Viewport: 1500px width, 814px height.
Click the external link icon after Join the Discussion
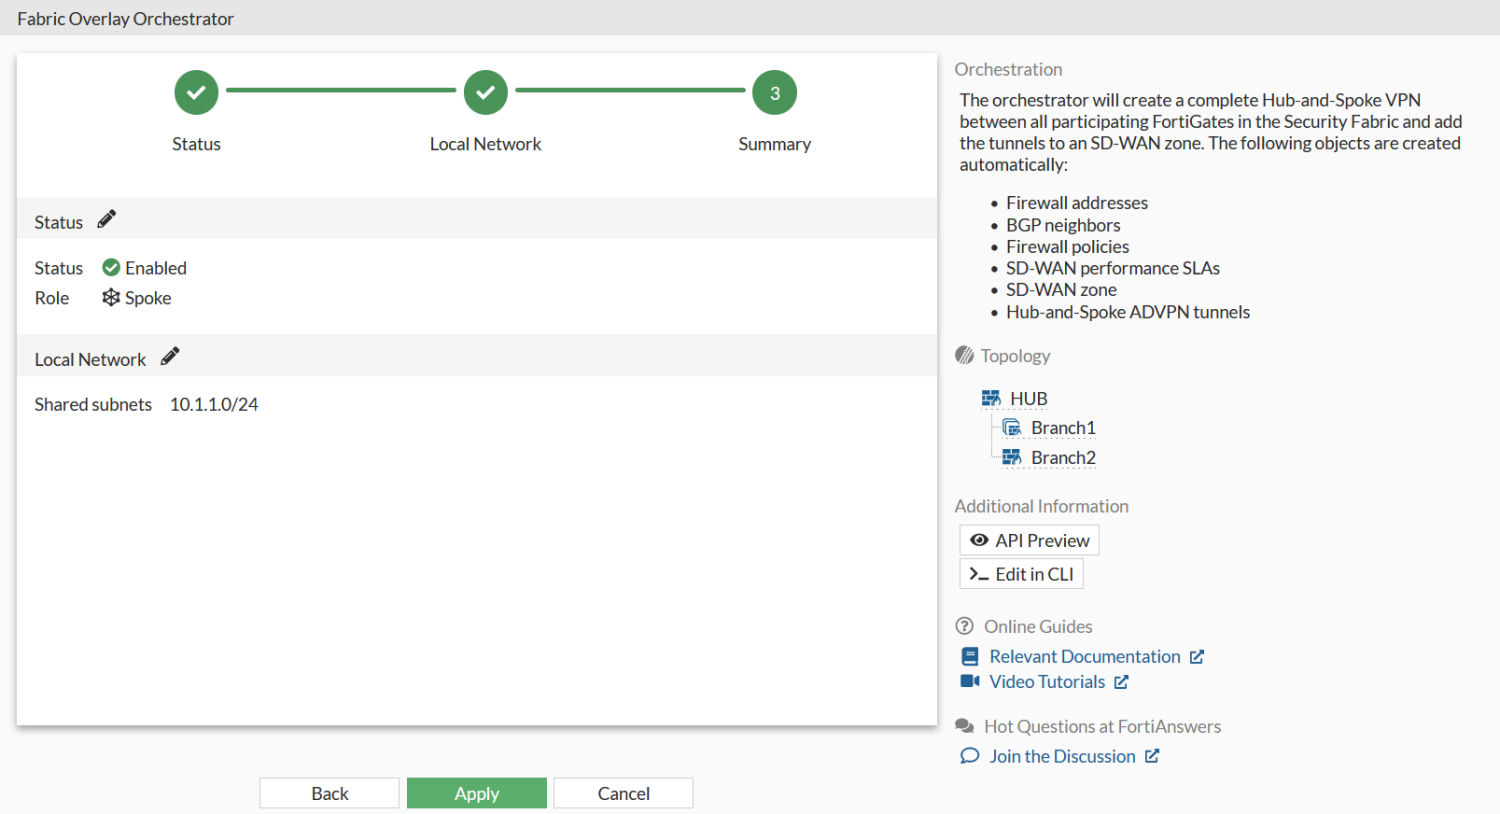(1152, 756)
